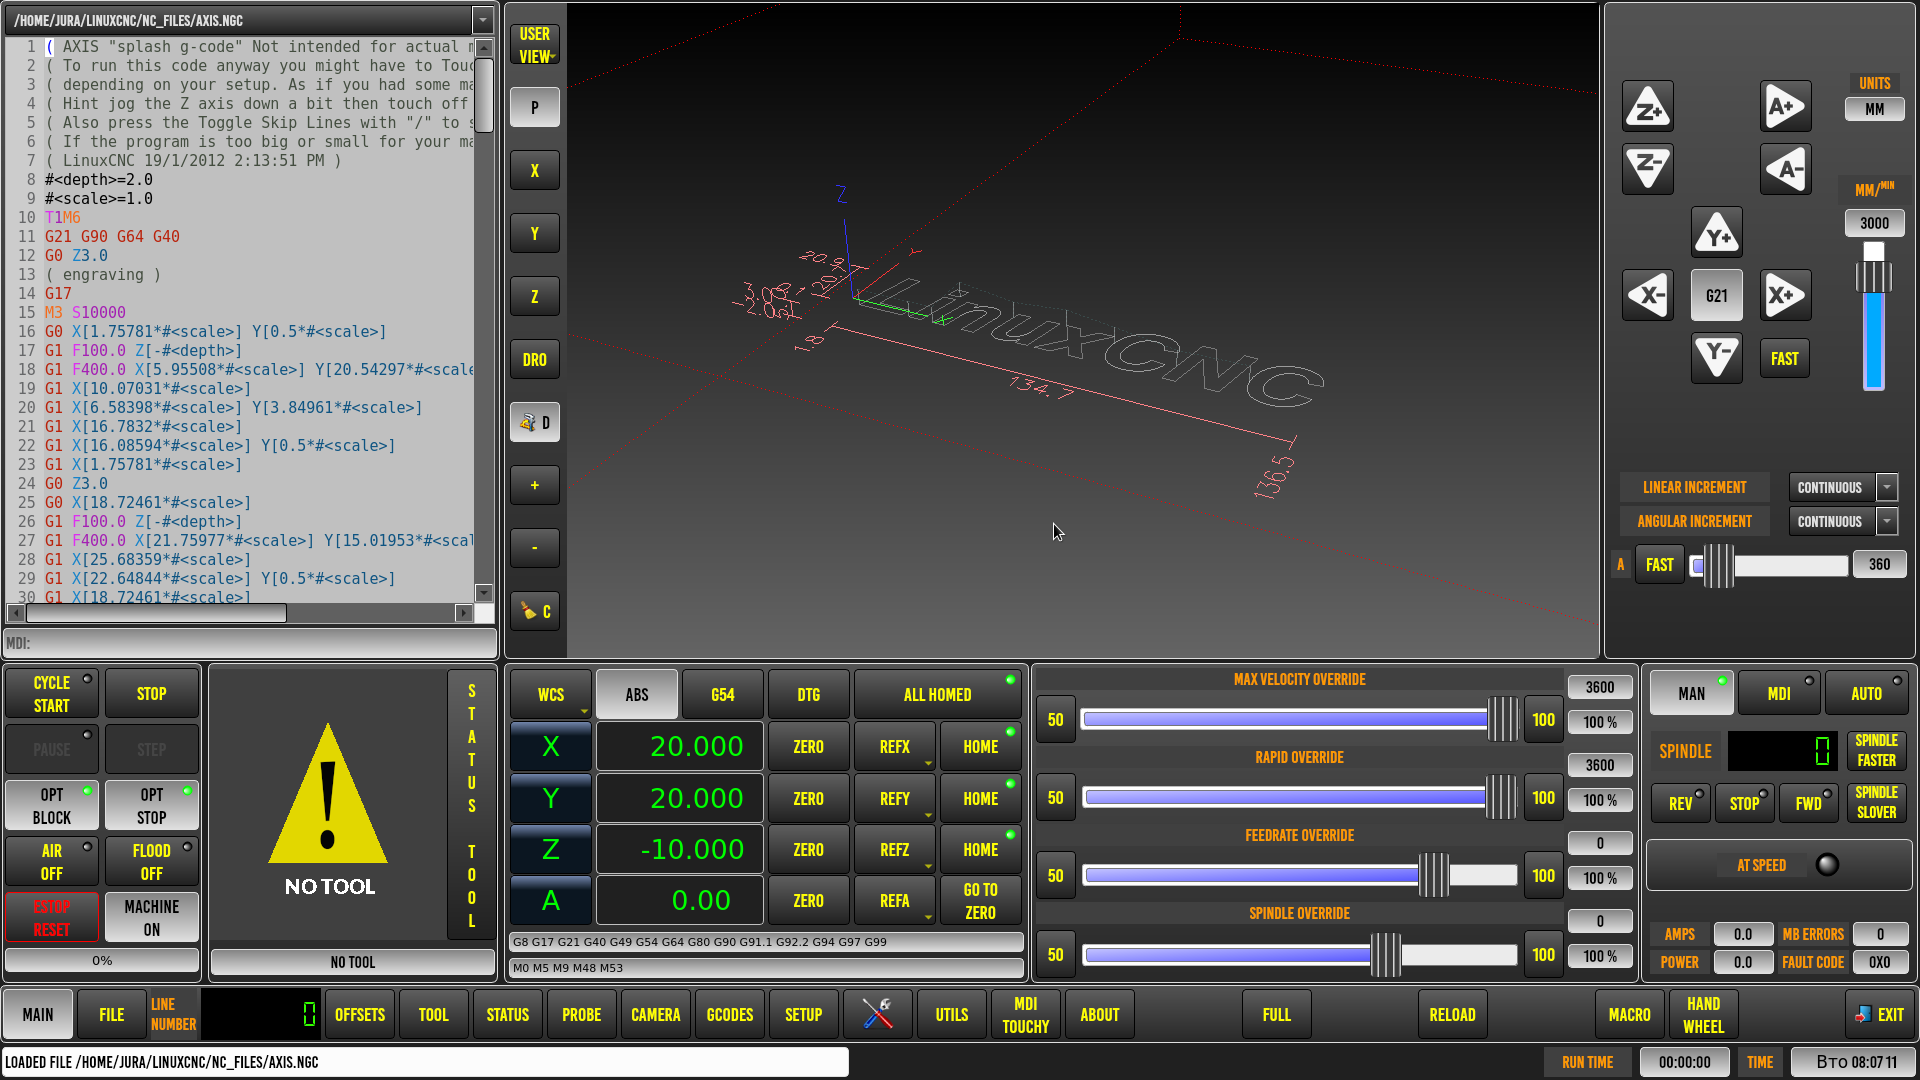Open the file path dropdown arrow
Screen dimensions: 1920x1080
click(x=483, y=19)
